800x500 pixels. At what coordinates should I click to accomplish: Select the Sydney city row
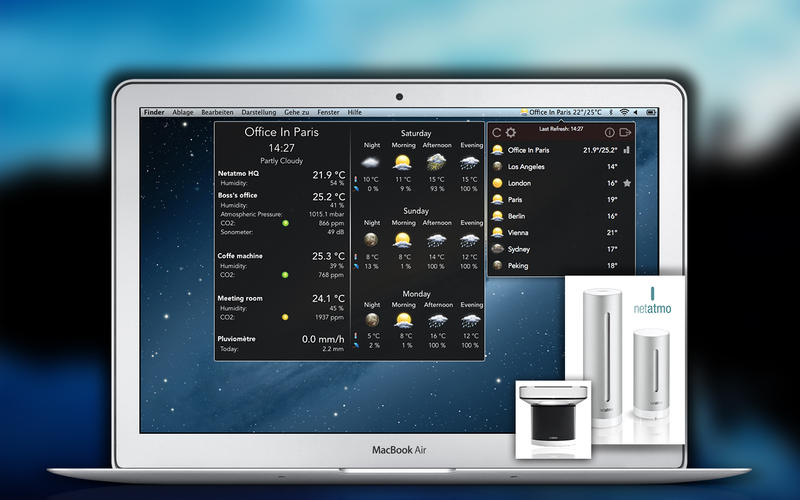pos(561,249)
